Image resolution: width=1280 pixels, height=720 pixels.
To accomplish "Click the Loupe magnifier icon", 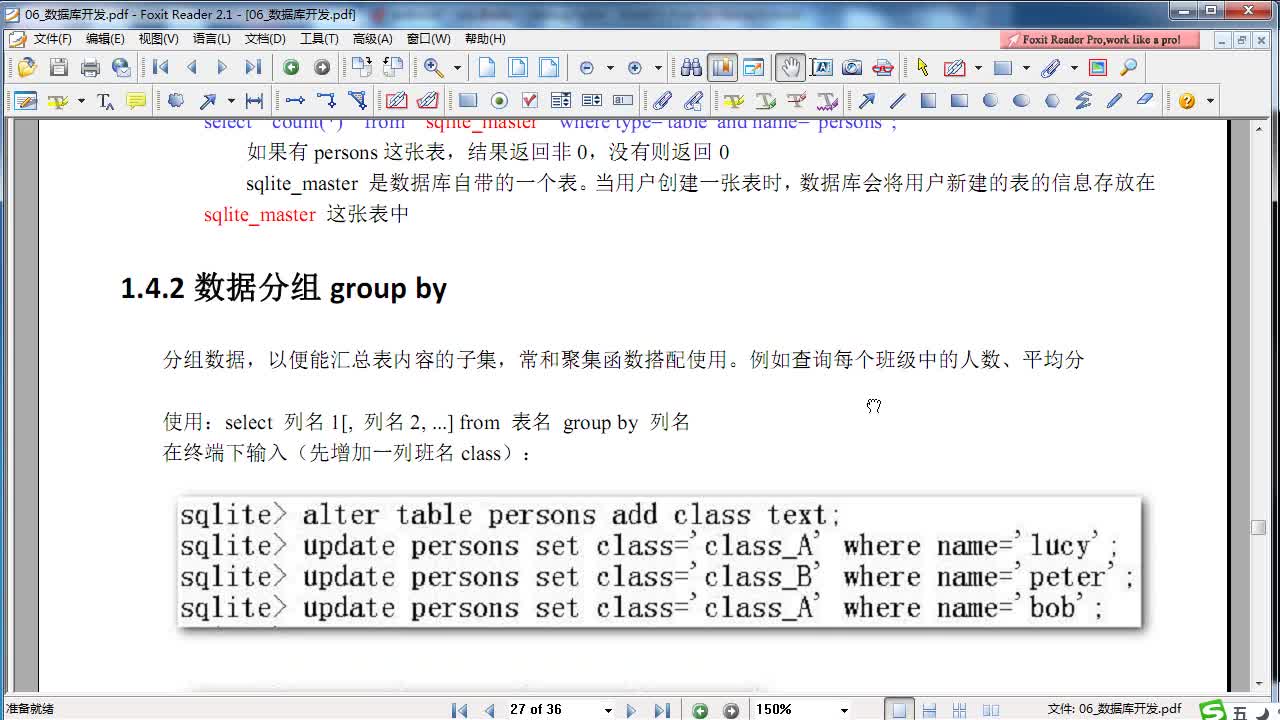I will pyautogui.click(x=1129, y=67).
